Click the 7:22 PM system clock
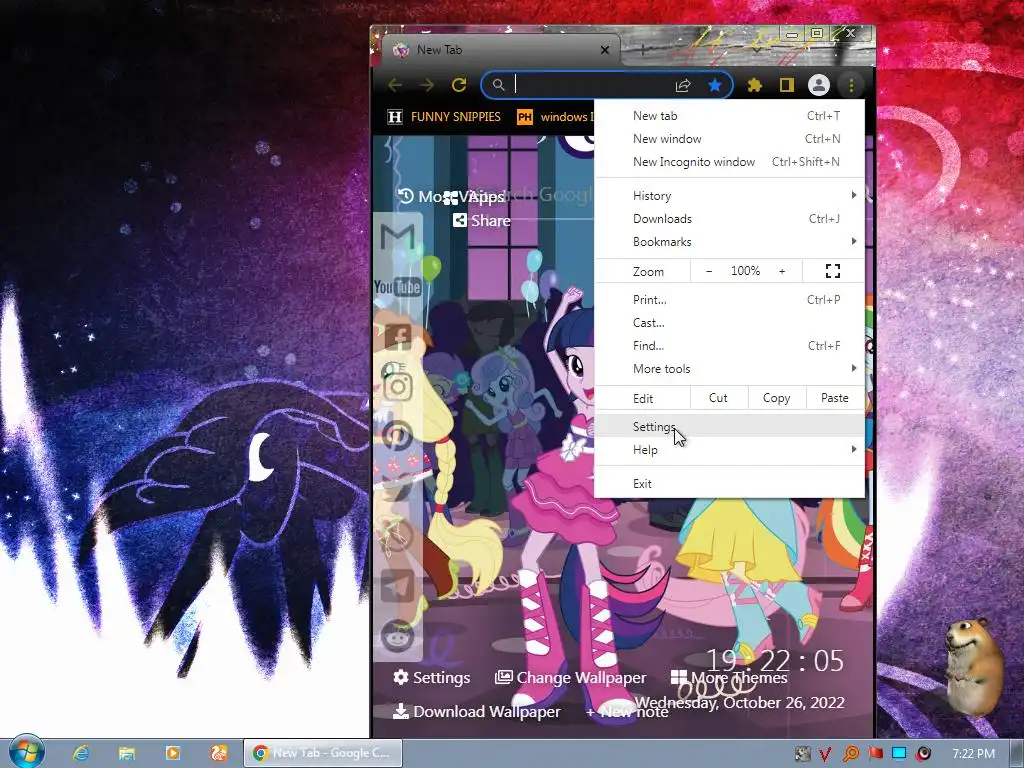 coord(973,754)
